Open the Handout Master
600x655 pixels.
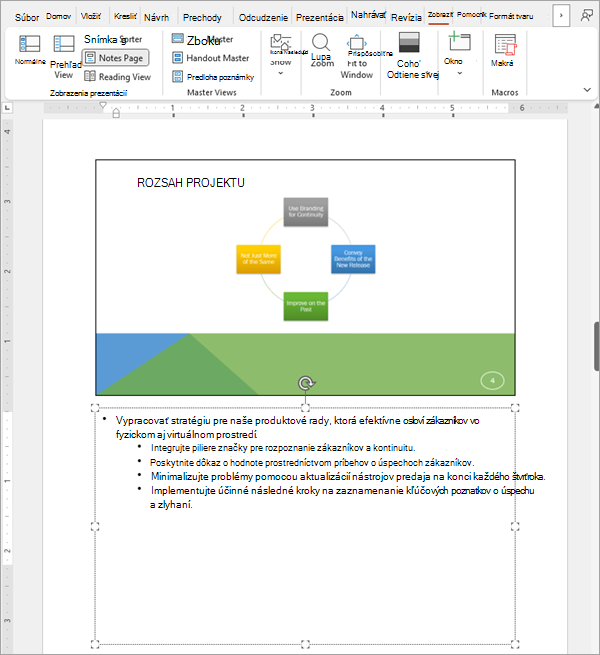211,58
